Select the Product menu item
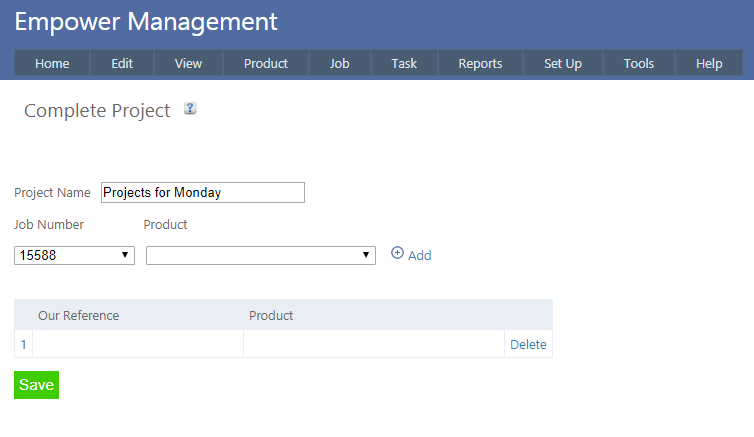 coord(266,63)
